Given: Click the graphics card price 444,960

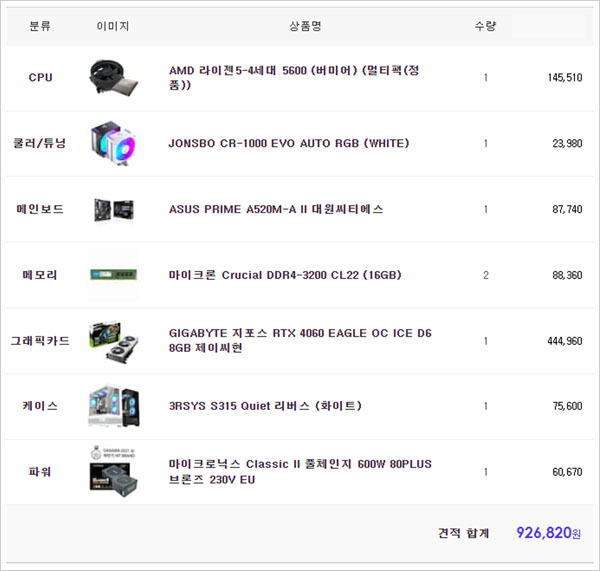Looking at the screenshot, I should 565,341.
